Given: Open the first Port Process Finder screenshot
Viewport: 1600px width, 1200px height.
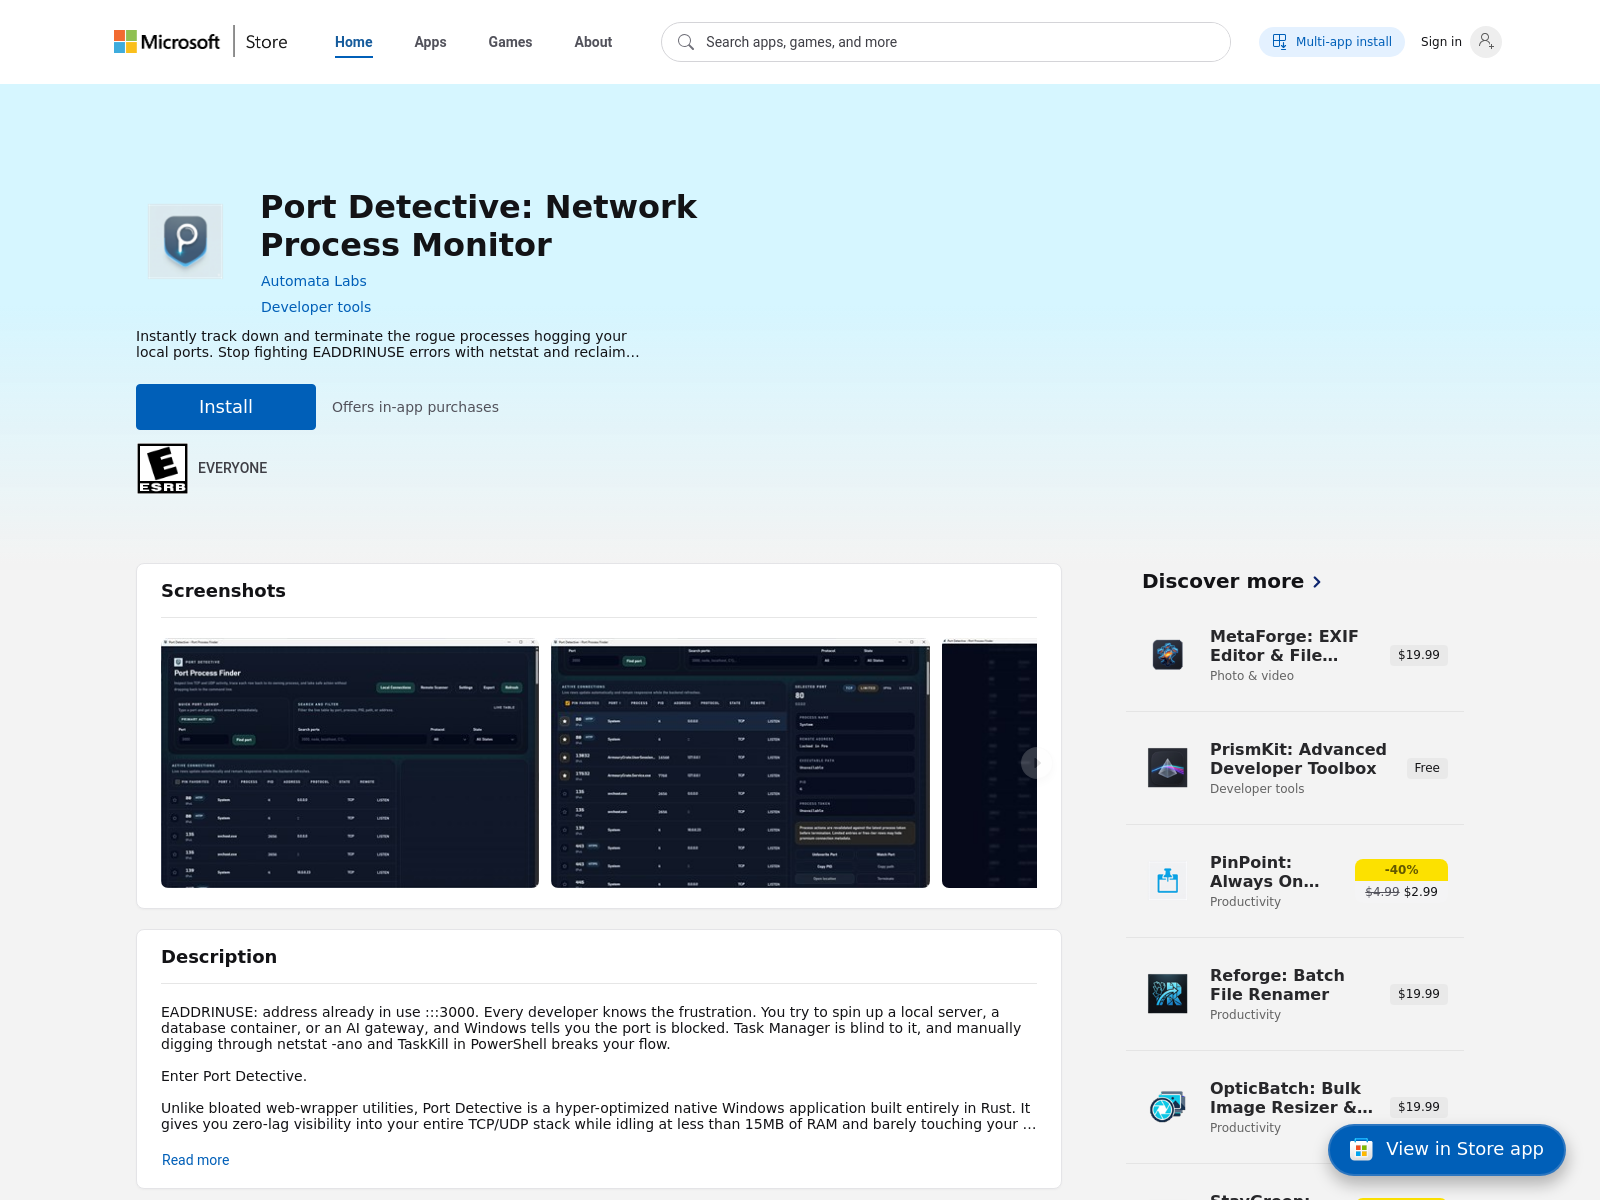Looking at the screenshot, I should 350,764.
